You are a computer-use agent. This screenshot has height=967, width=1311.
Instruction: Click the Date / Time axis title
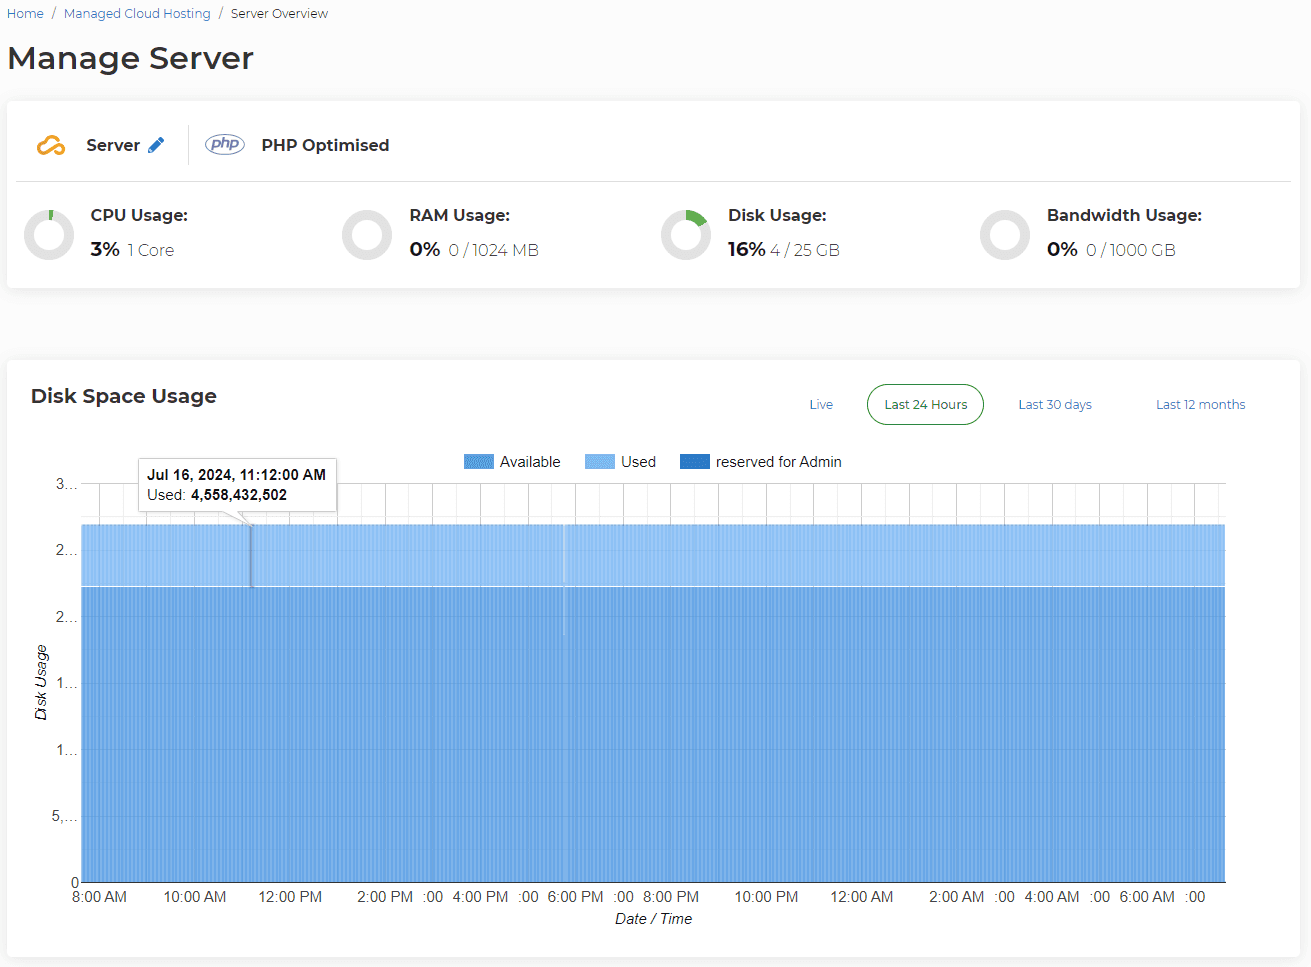(654, 919)
